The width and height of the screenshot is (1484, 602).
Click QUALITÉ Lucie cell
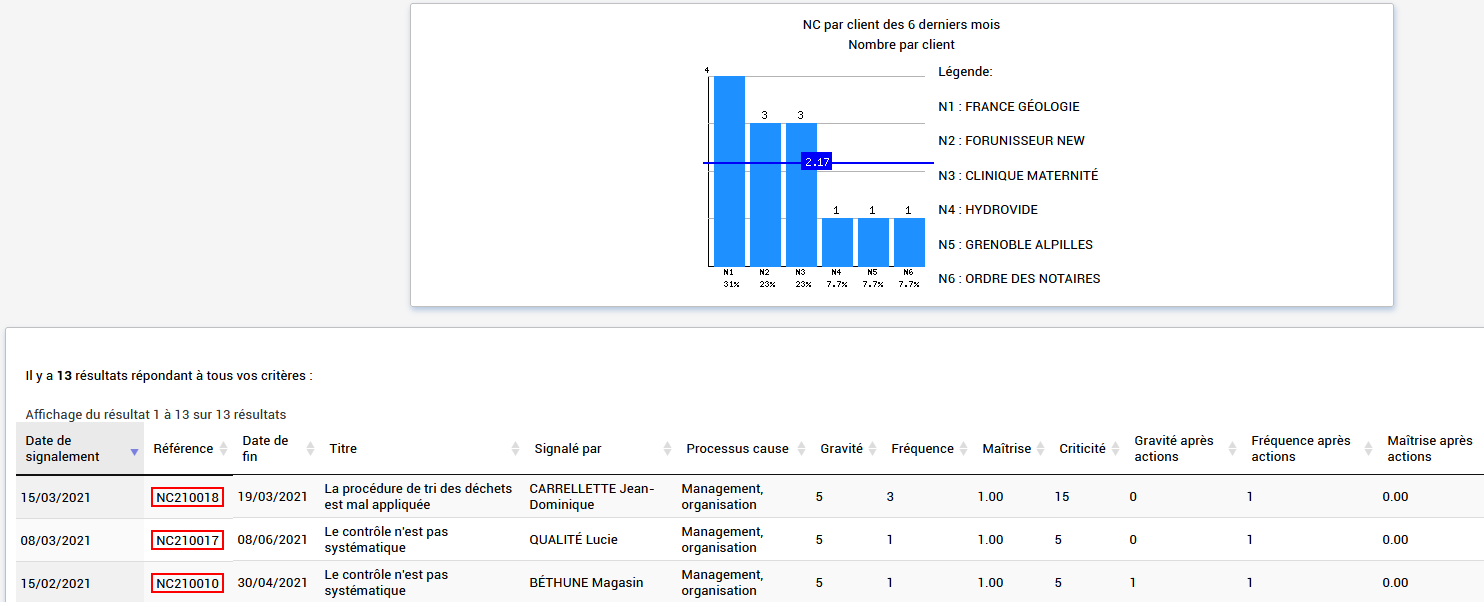coord(573,540)
